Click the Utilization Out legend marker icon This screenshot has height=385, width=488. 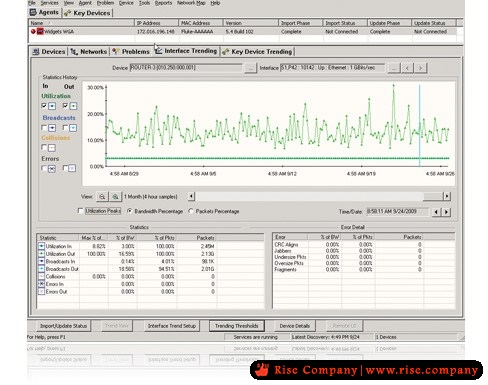pyautogui.click(x=73, y=106)
